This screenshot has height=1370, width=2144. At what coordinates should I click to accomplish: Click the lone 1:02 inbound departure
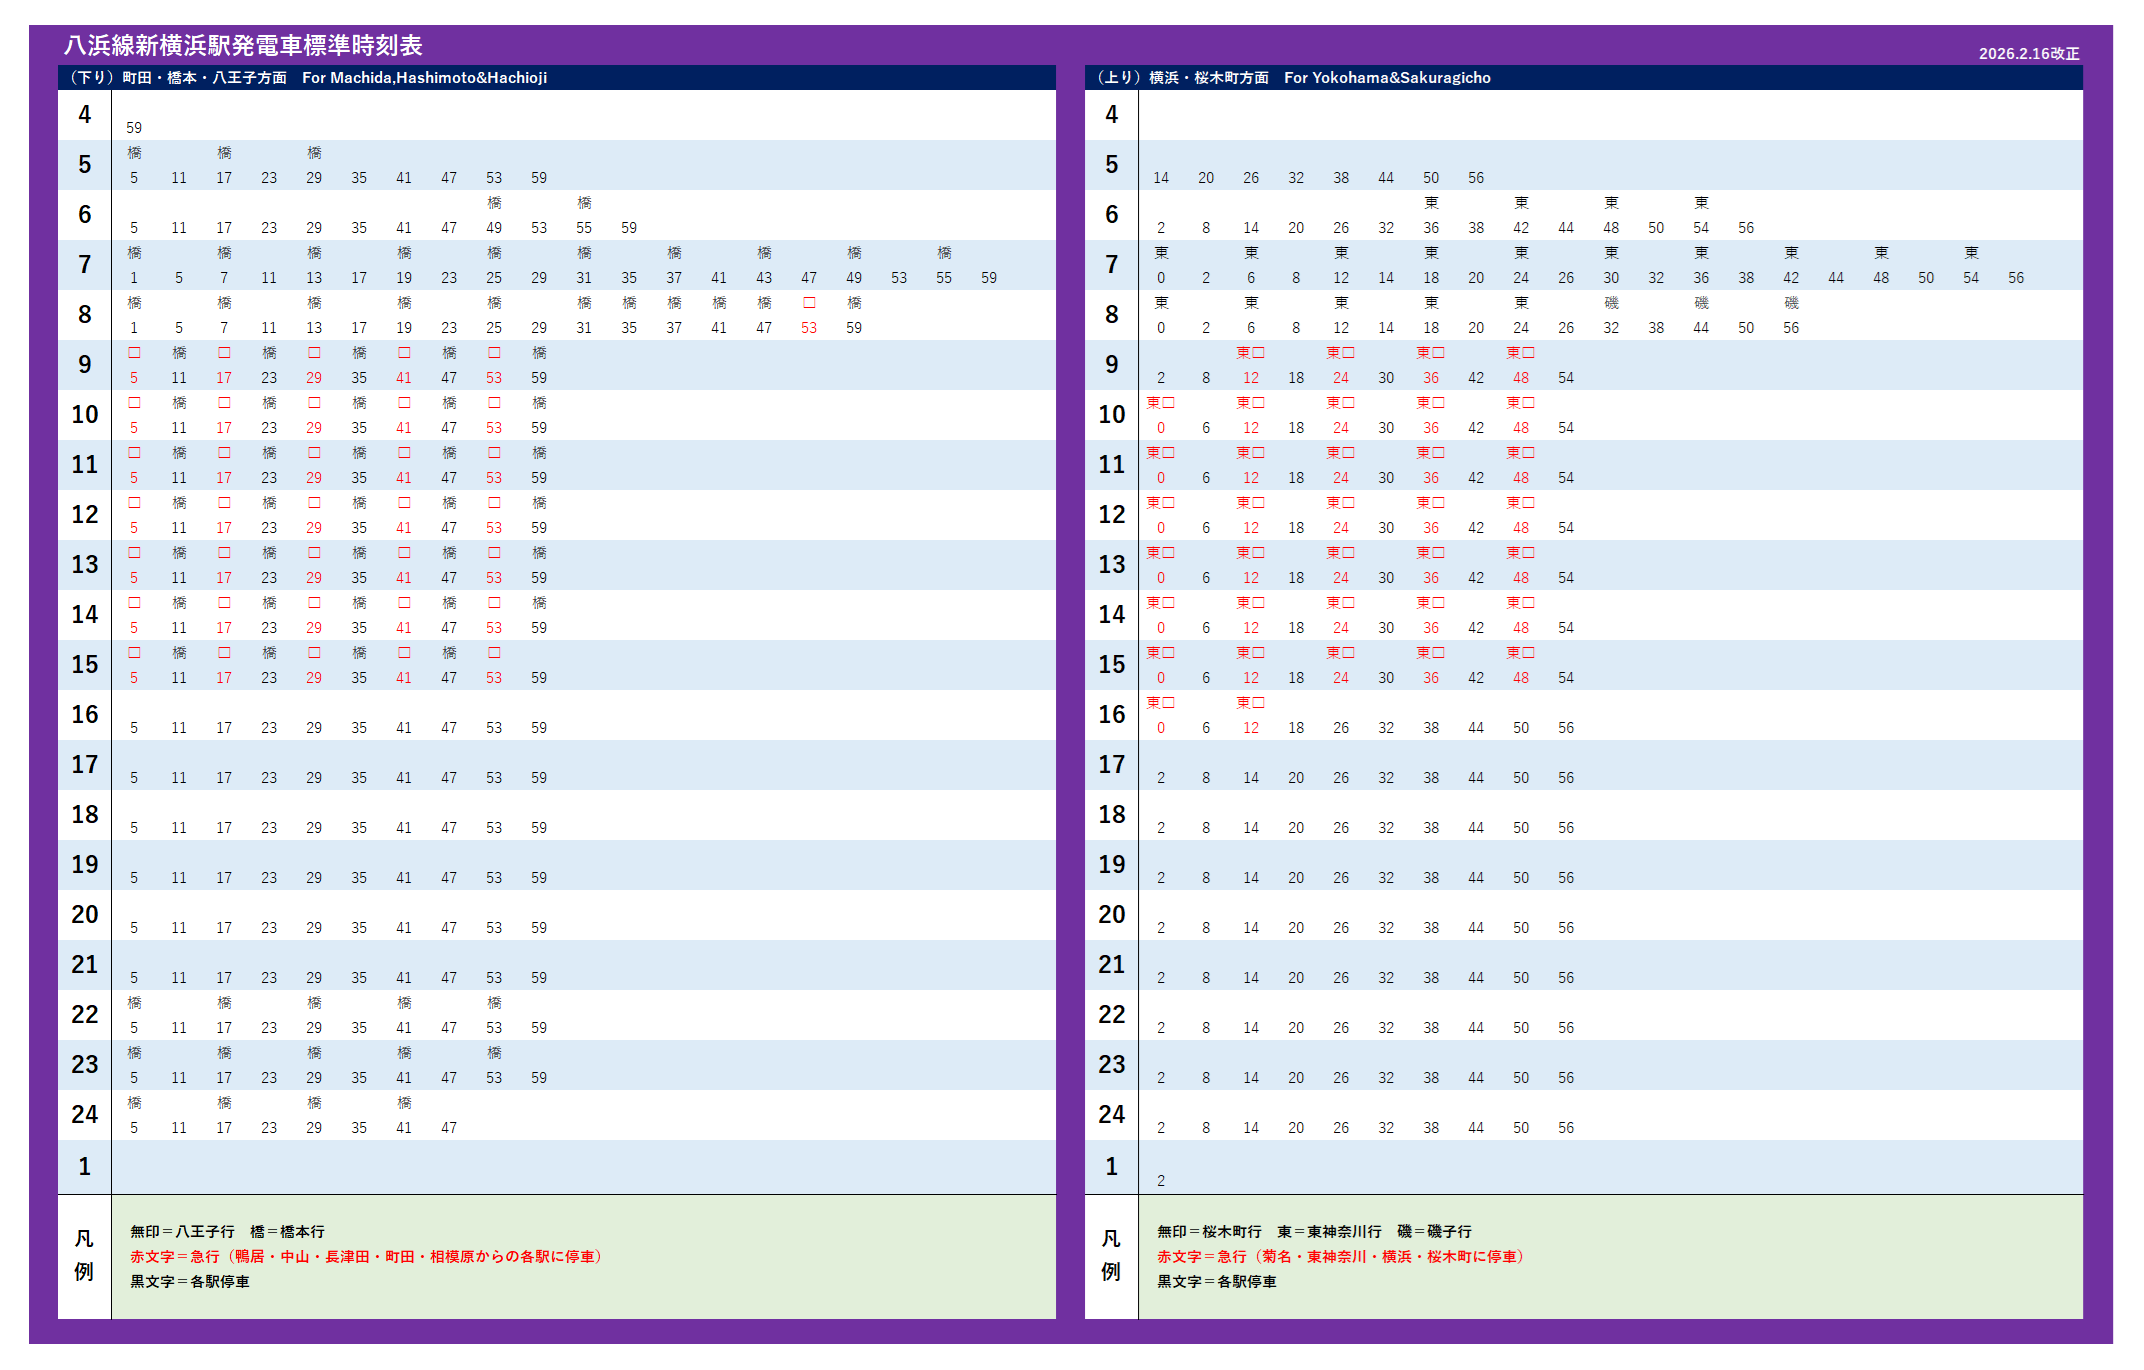point(1161,1181)
